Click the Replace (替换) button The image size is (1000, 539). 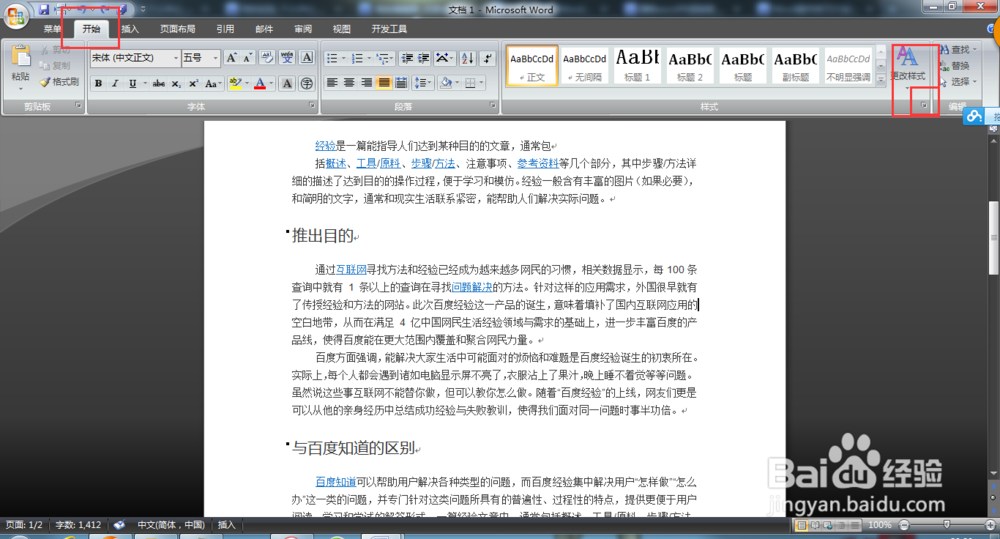point(955,66)
